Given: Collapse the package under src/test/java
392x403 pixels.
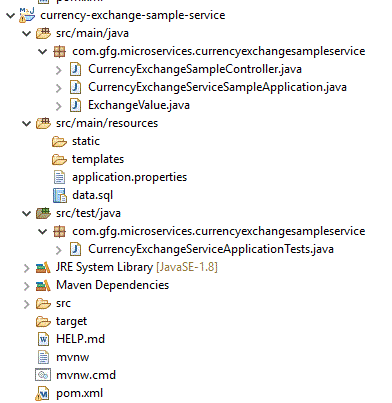Looking at the screenshot, I should pyautogui.click(x=43, y=231).
